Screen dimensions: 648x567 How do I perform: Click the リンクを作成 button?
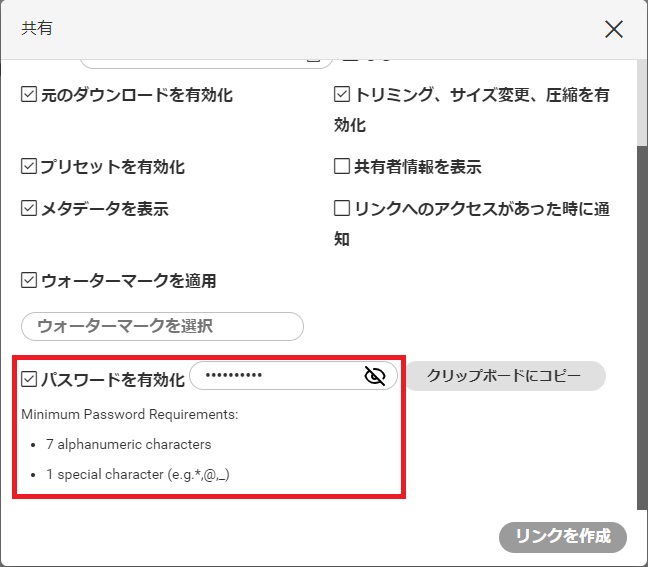pos(562,536)
